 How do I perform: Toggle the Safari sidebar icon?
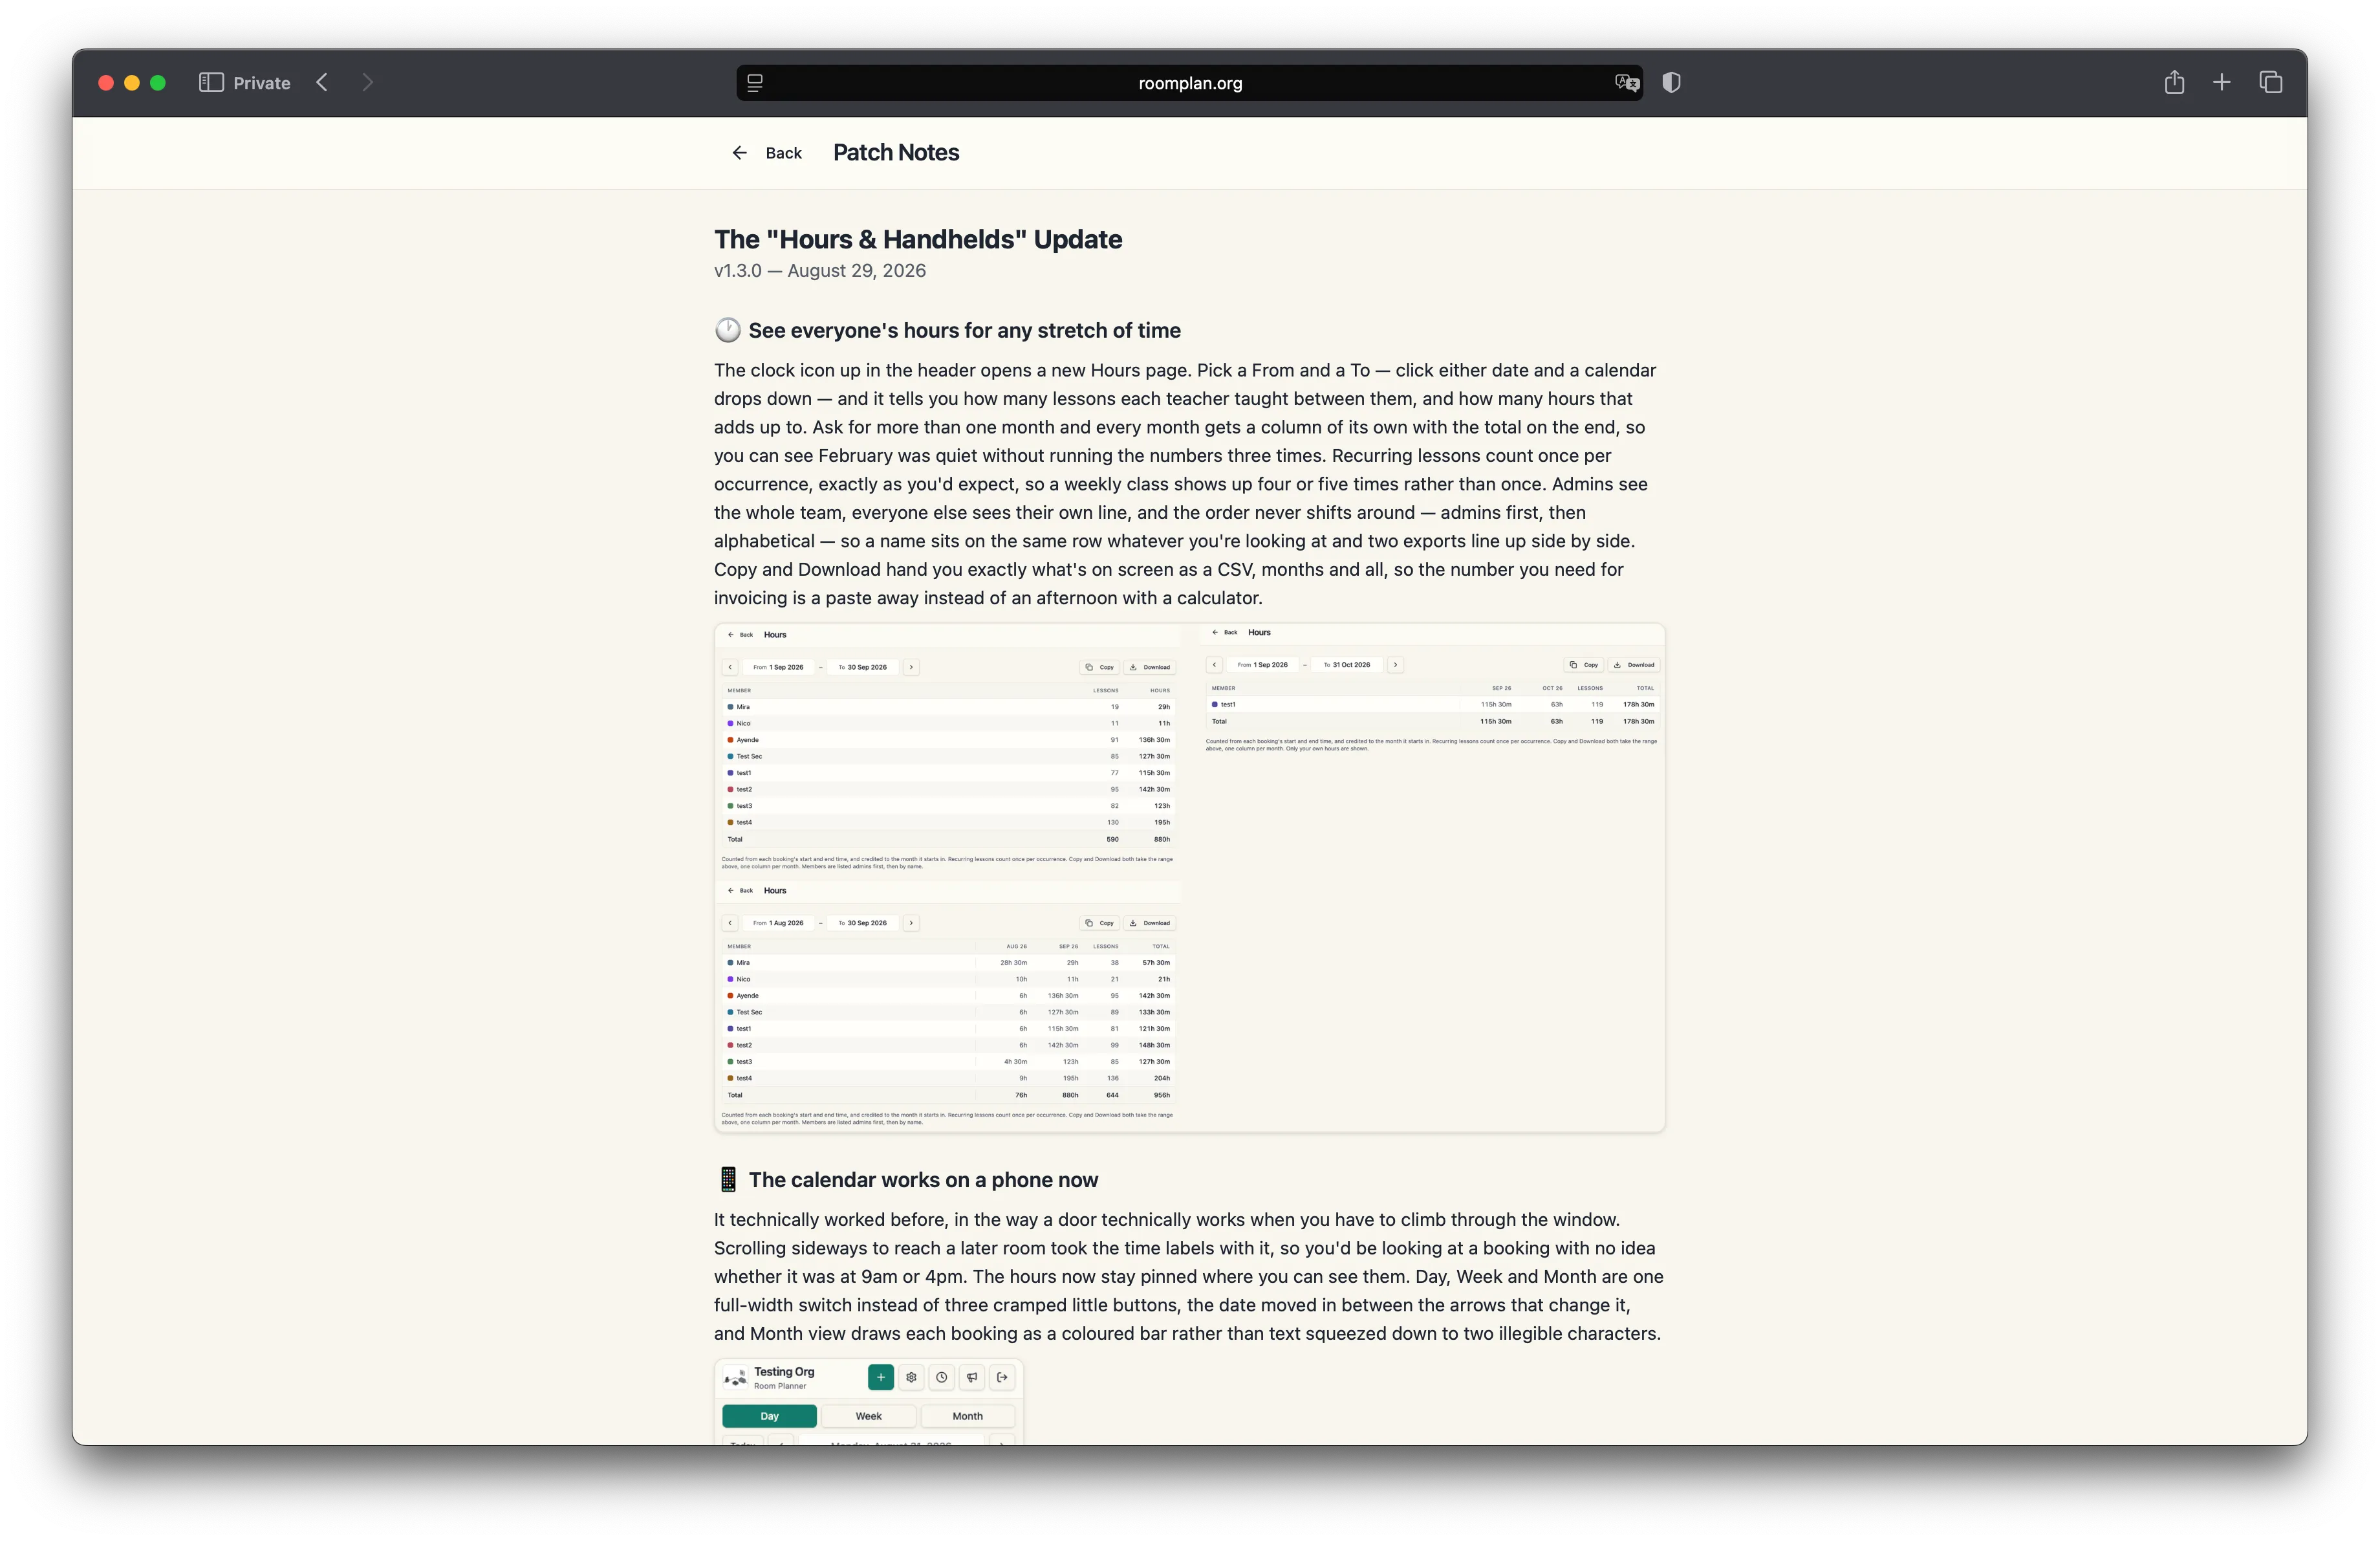pyautogui.click(x=211, y=83)
